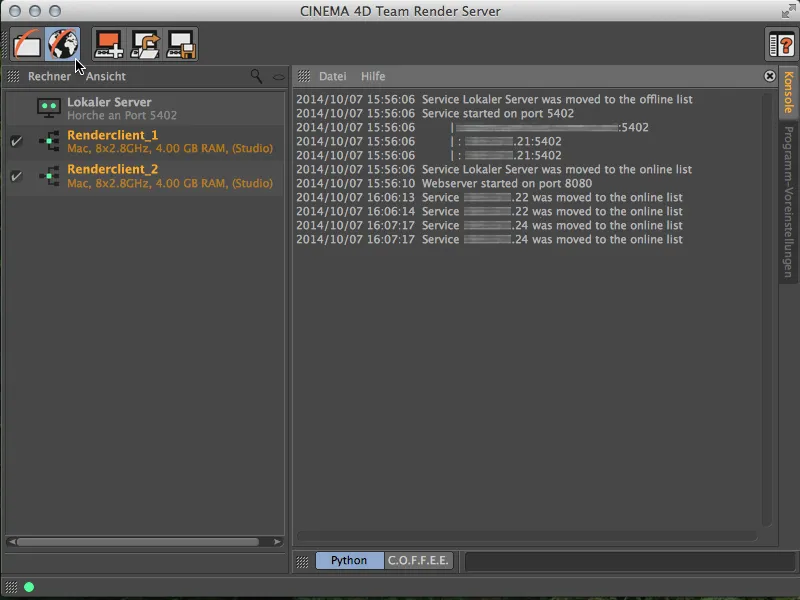Switch to the C.O.F.F.E.E. tab

click(419, 561)
